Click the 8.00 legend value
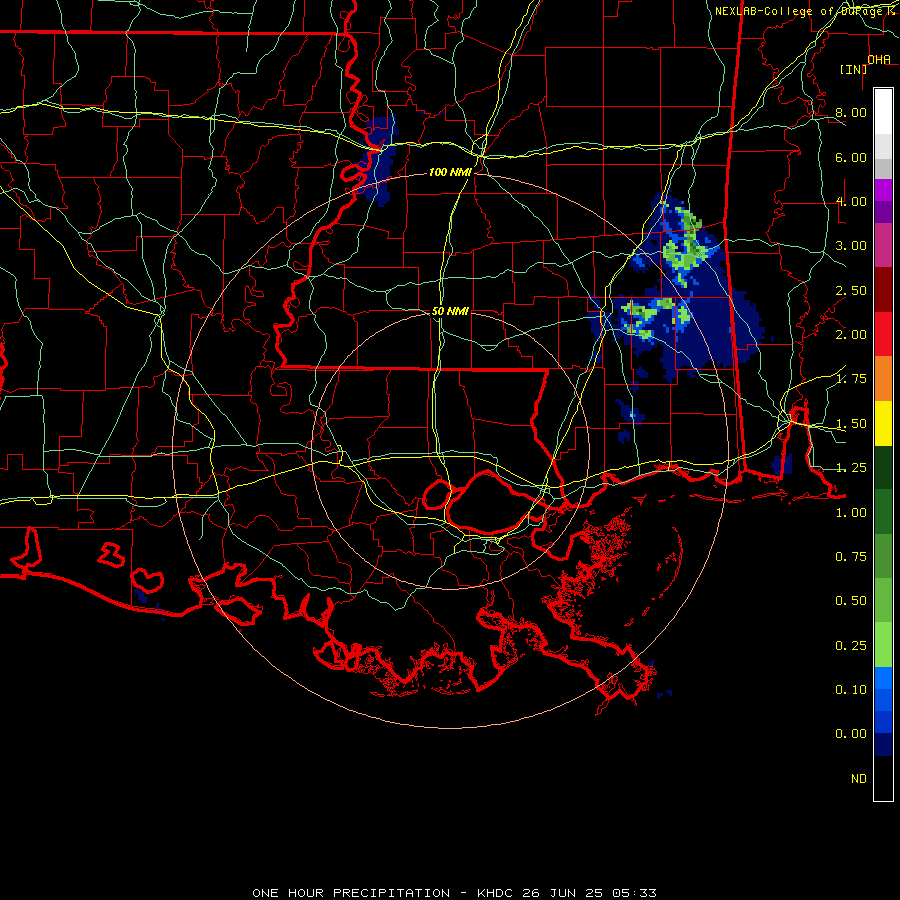This screenshot has width=900, height=900. pos(851,112)
